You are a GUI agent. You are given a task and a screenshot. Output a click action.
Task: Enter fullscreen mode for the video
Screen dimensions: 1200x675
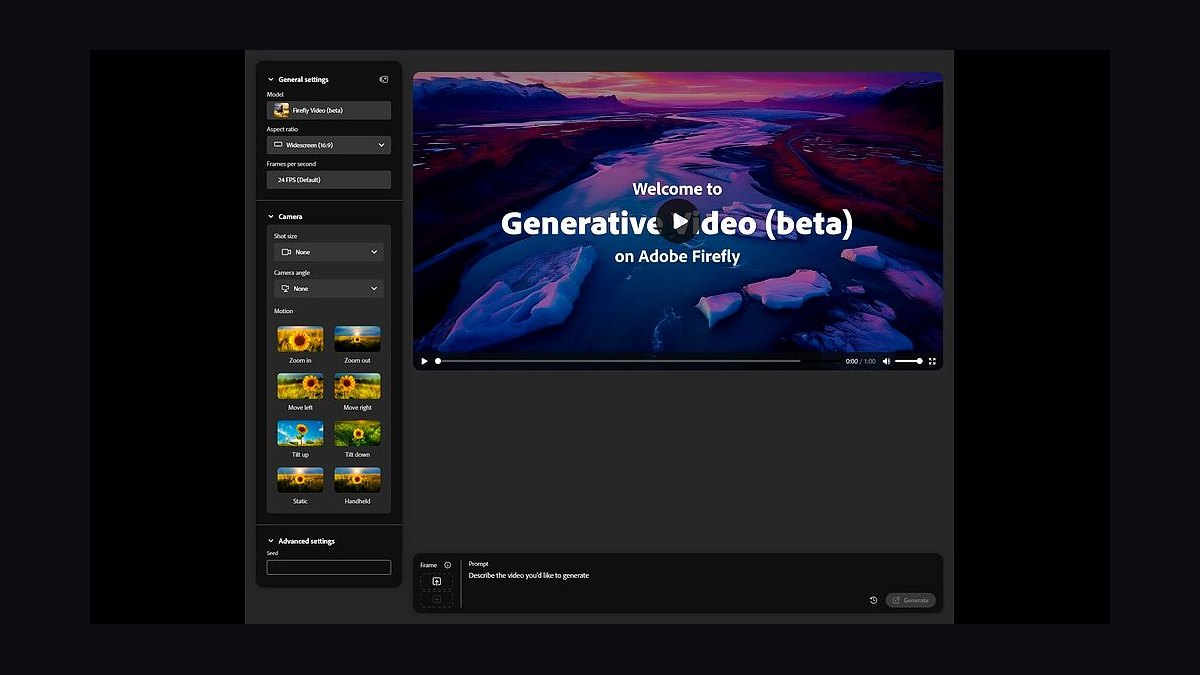[932, 361]
